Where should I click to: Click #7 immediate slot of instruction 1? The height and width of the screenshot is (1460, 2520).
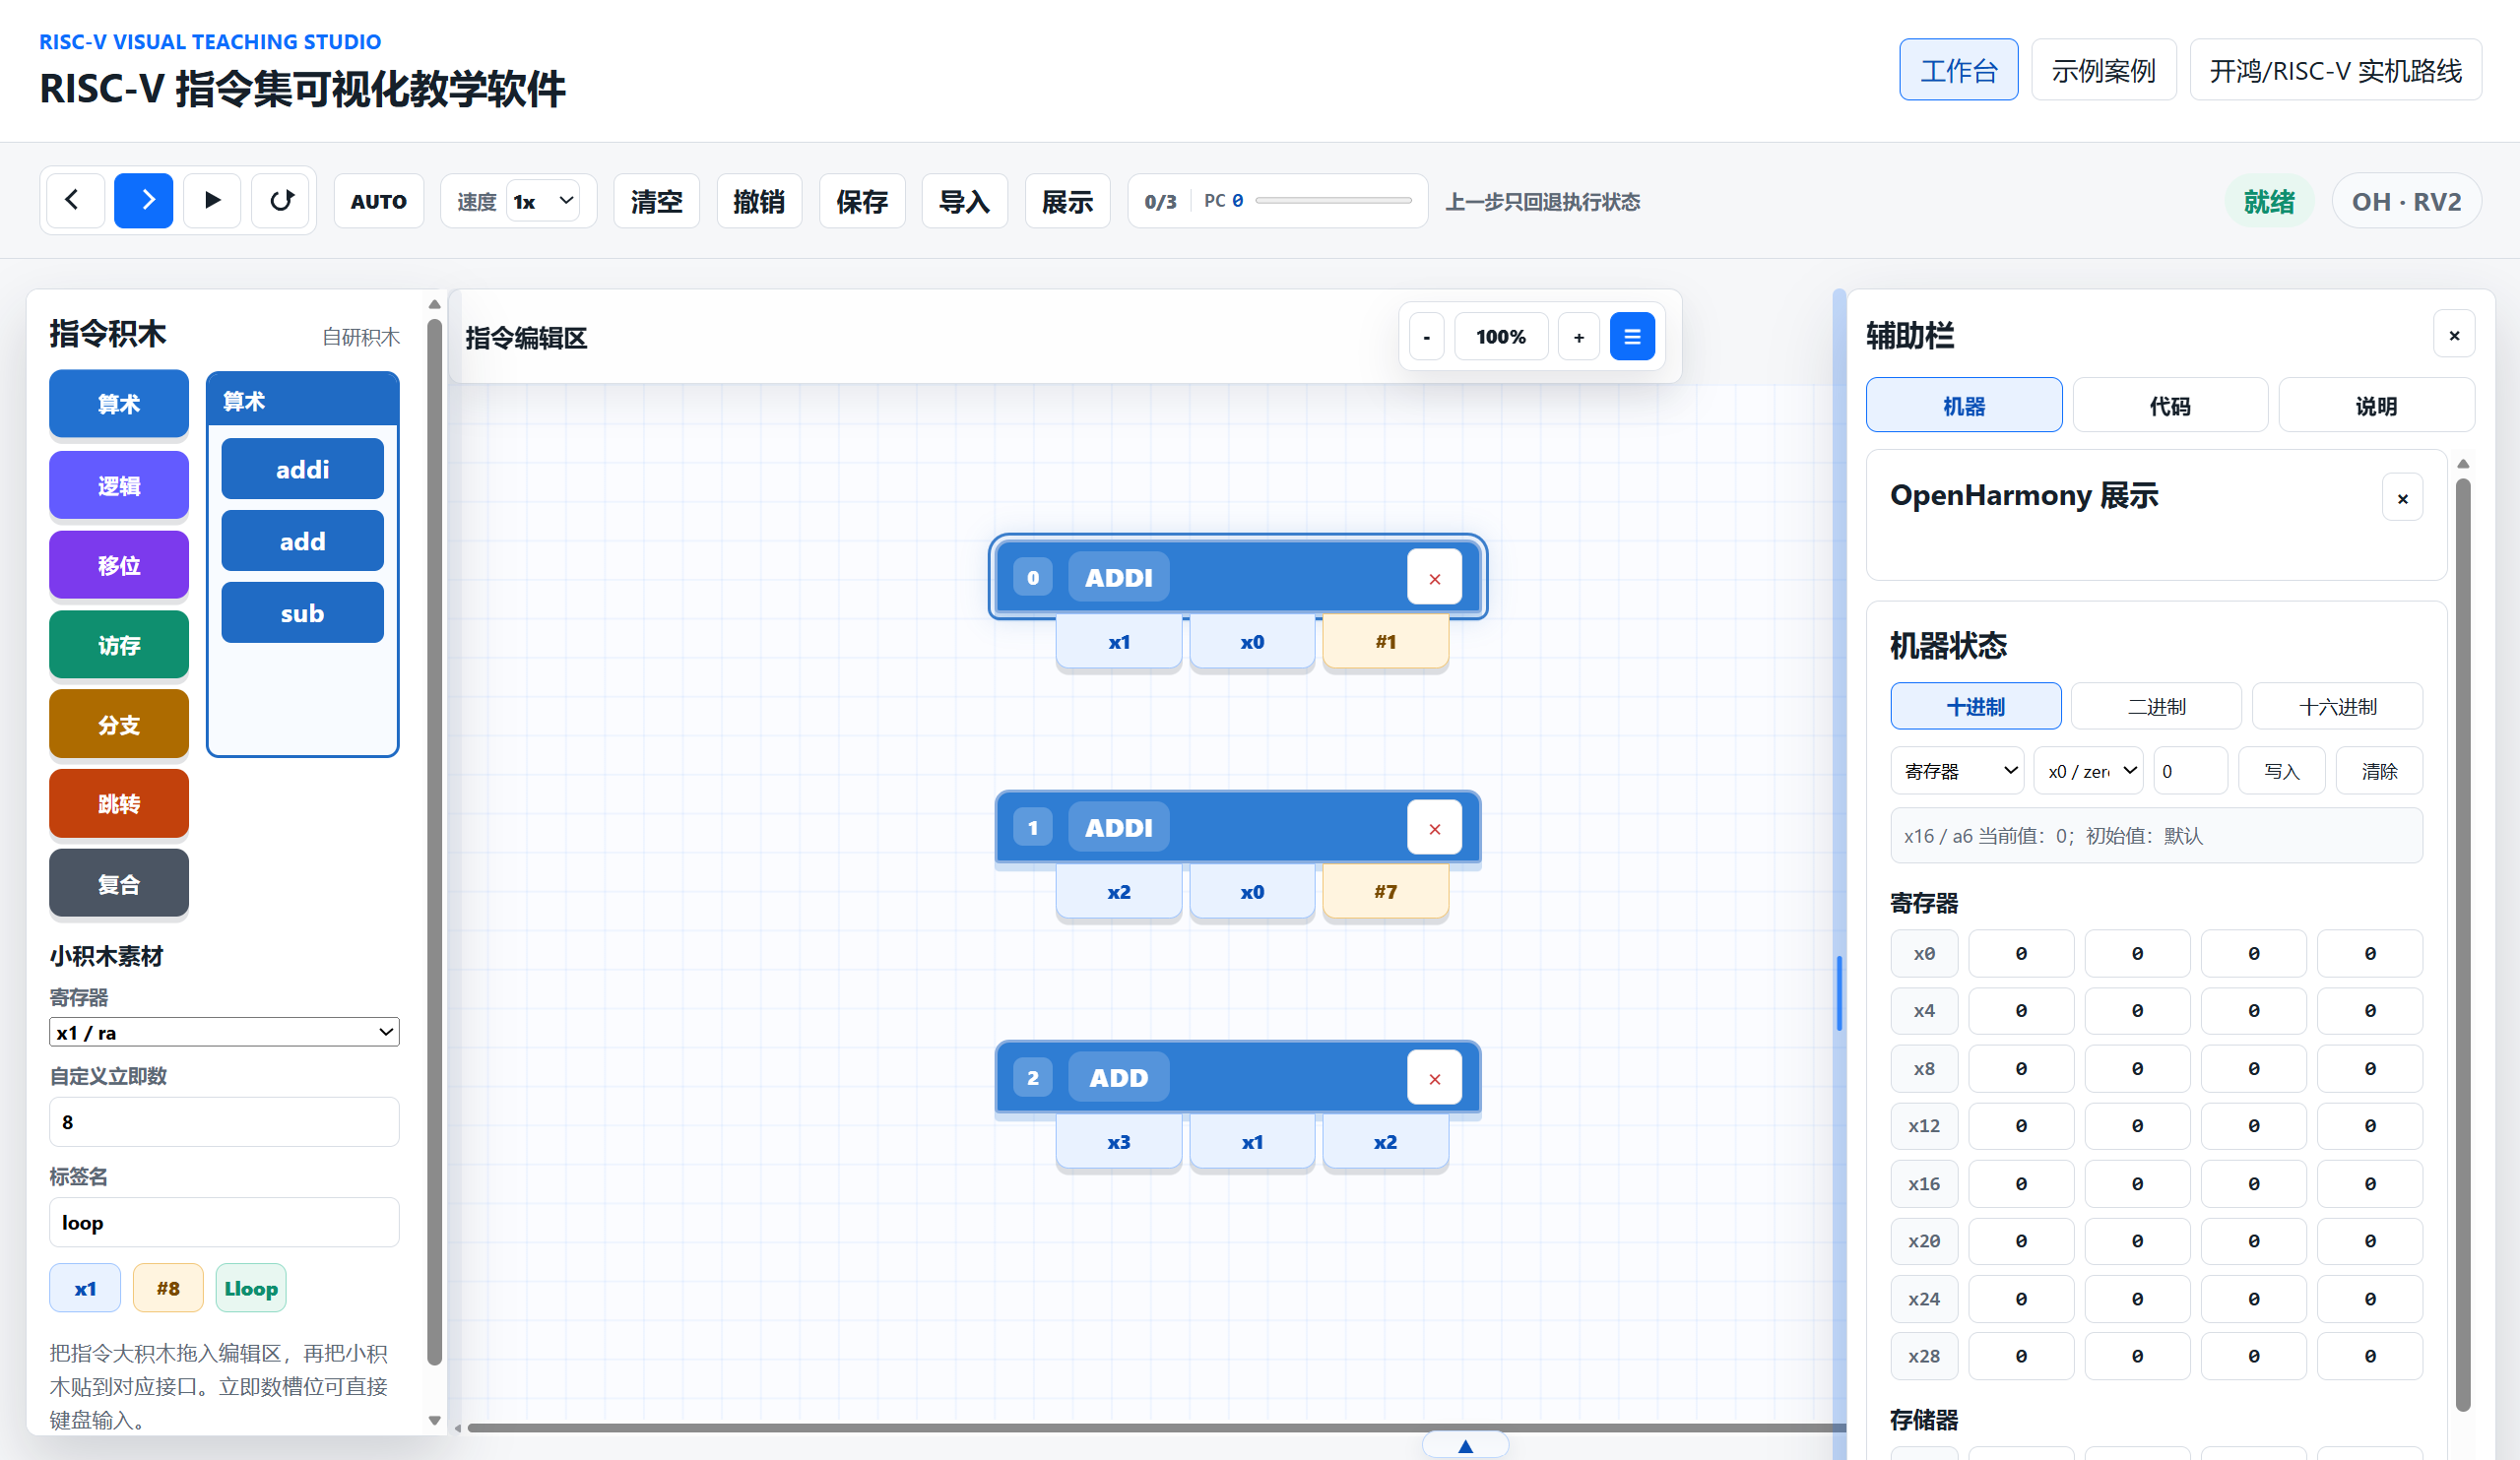coord(1385,892)
